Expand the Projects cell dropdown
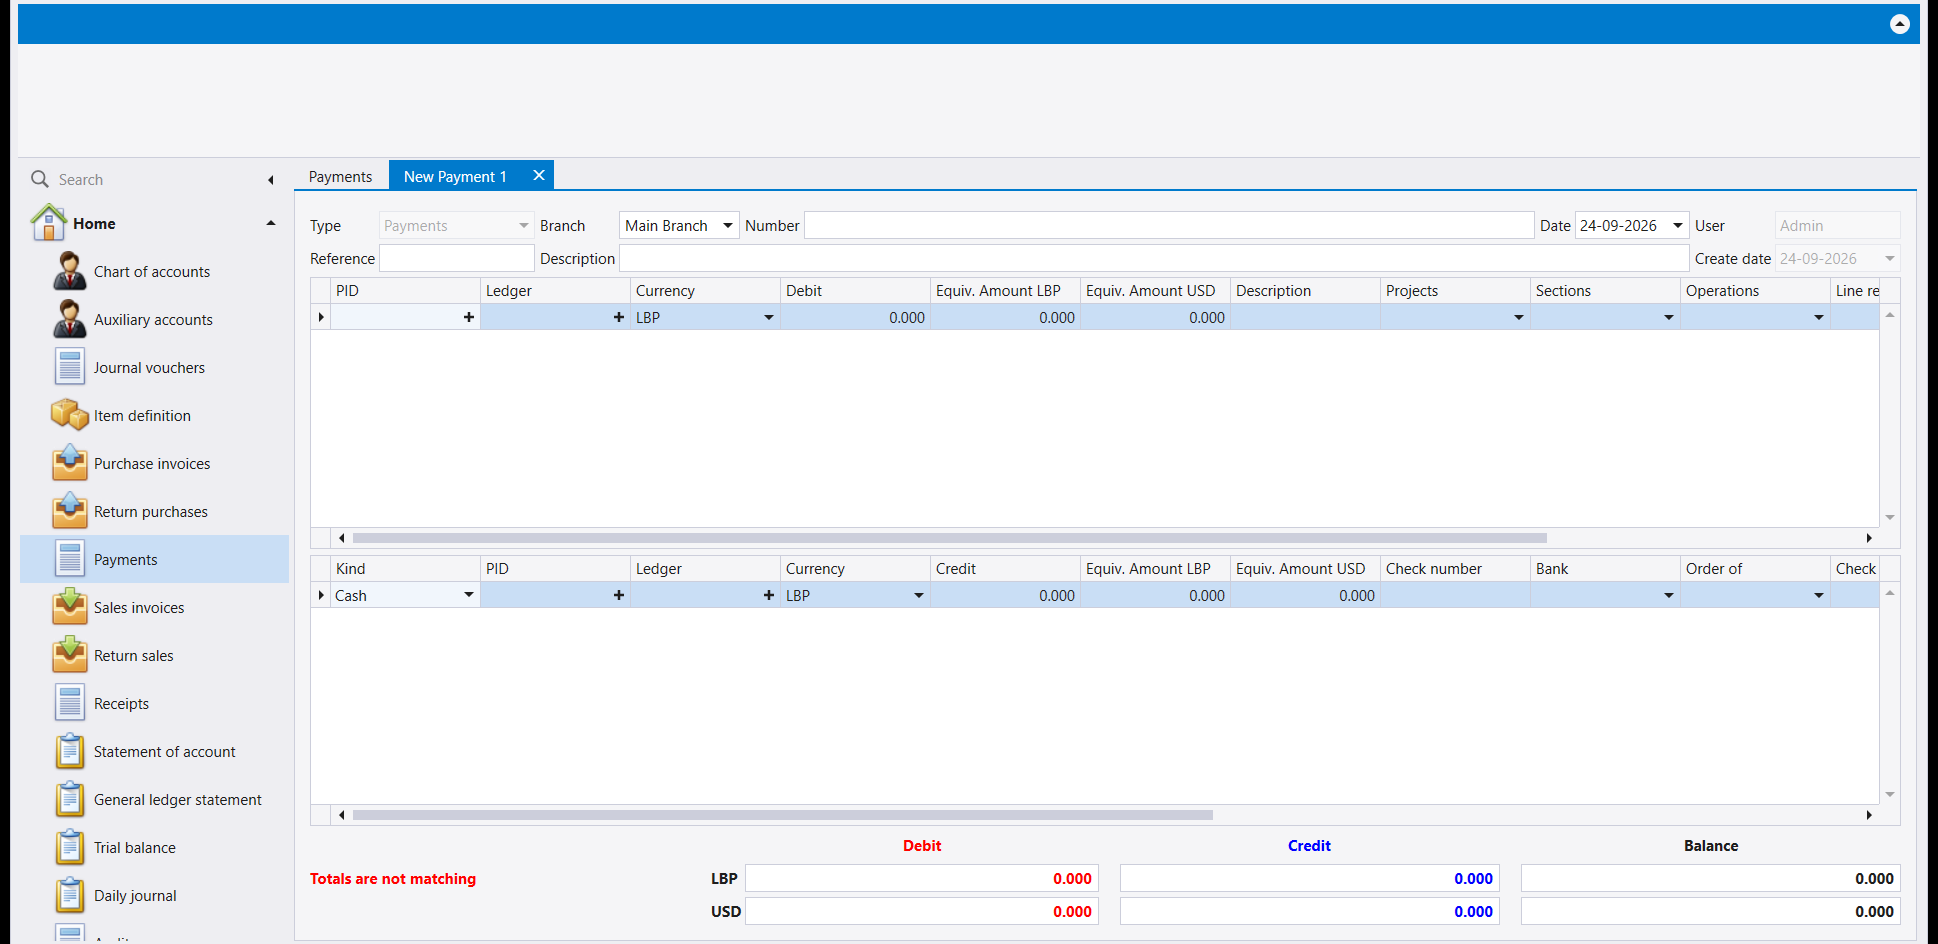Image resolution: width=1938 pixels, height=944 pixels. pos(1519,318)
